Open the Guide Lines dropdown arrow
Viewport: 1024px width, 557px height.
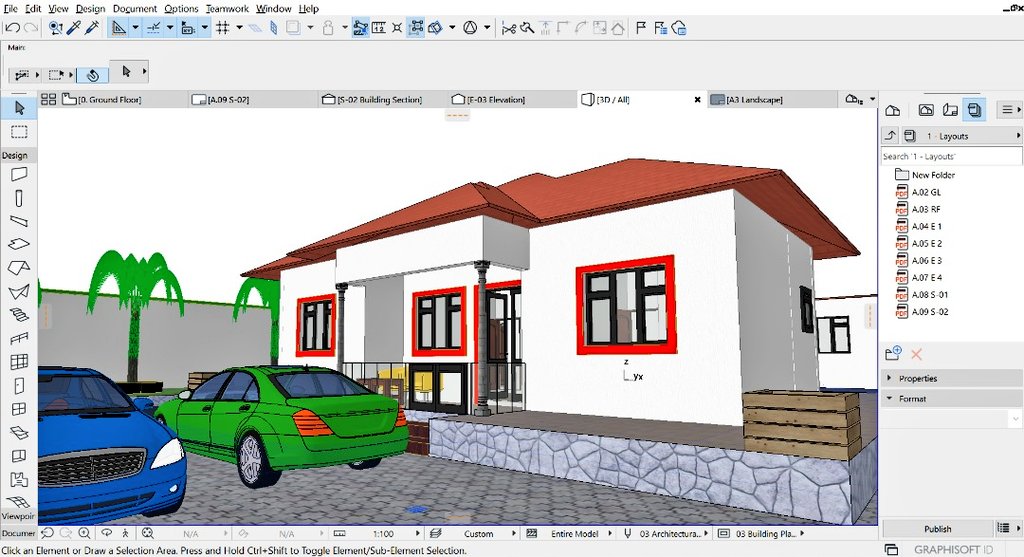[x=135, y=28]
